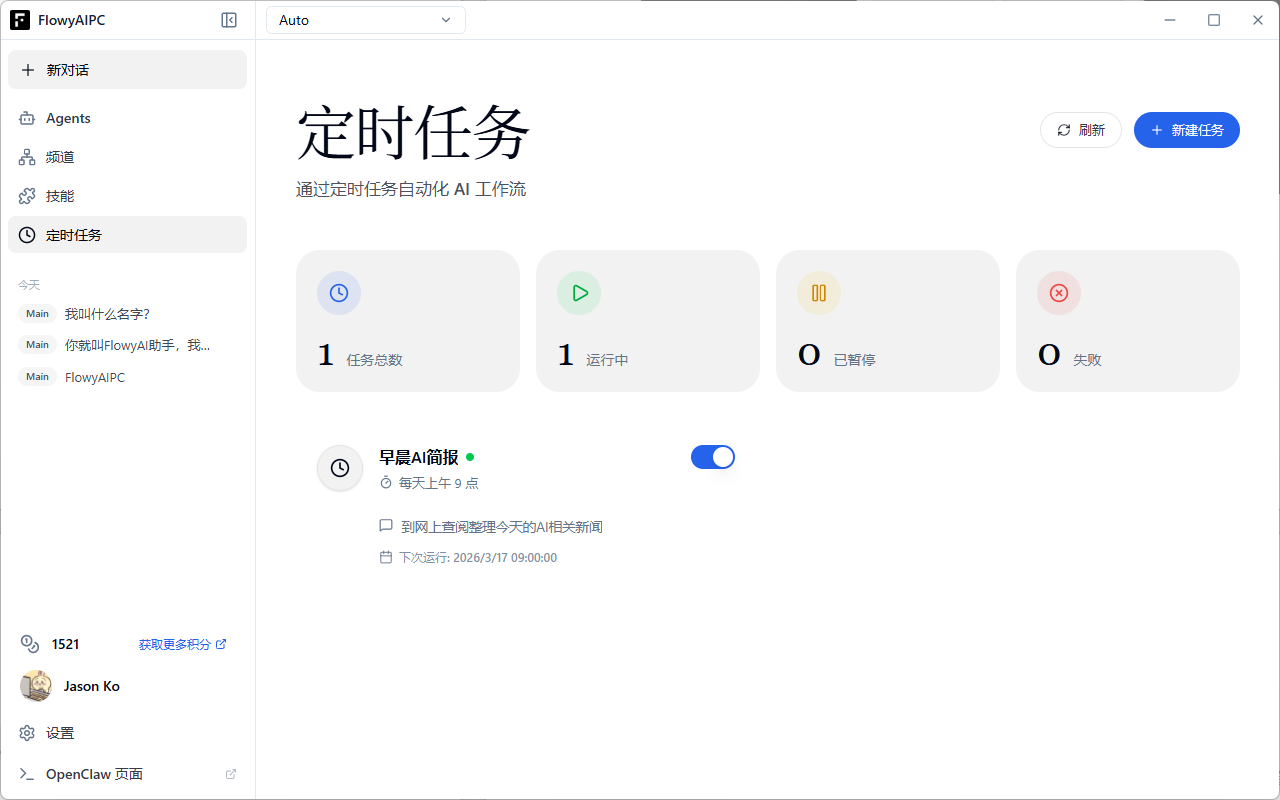Click the running tasks play icon

[x=579, y=292]
